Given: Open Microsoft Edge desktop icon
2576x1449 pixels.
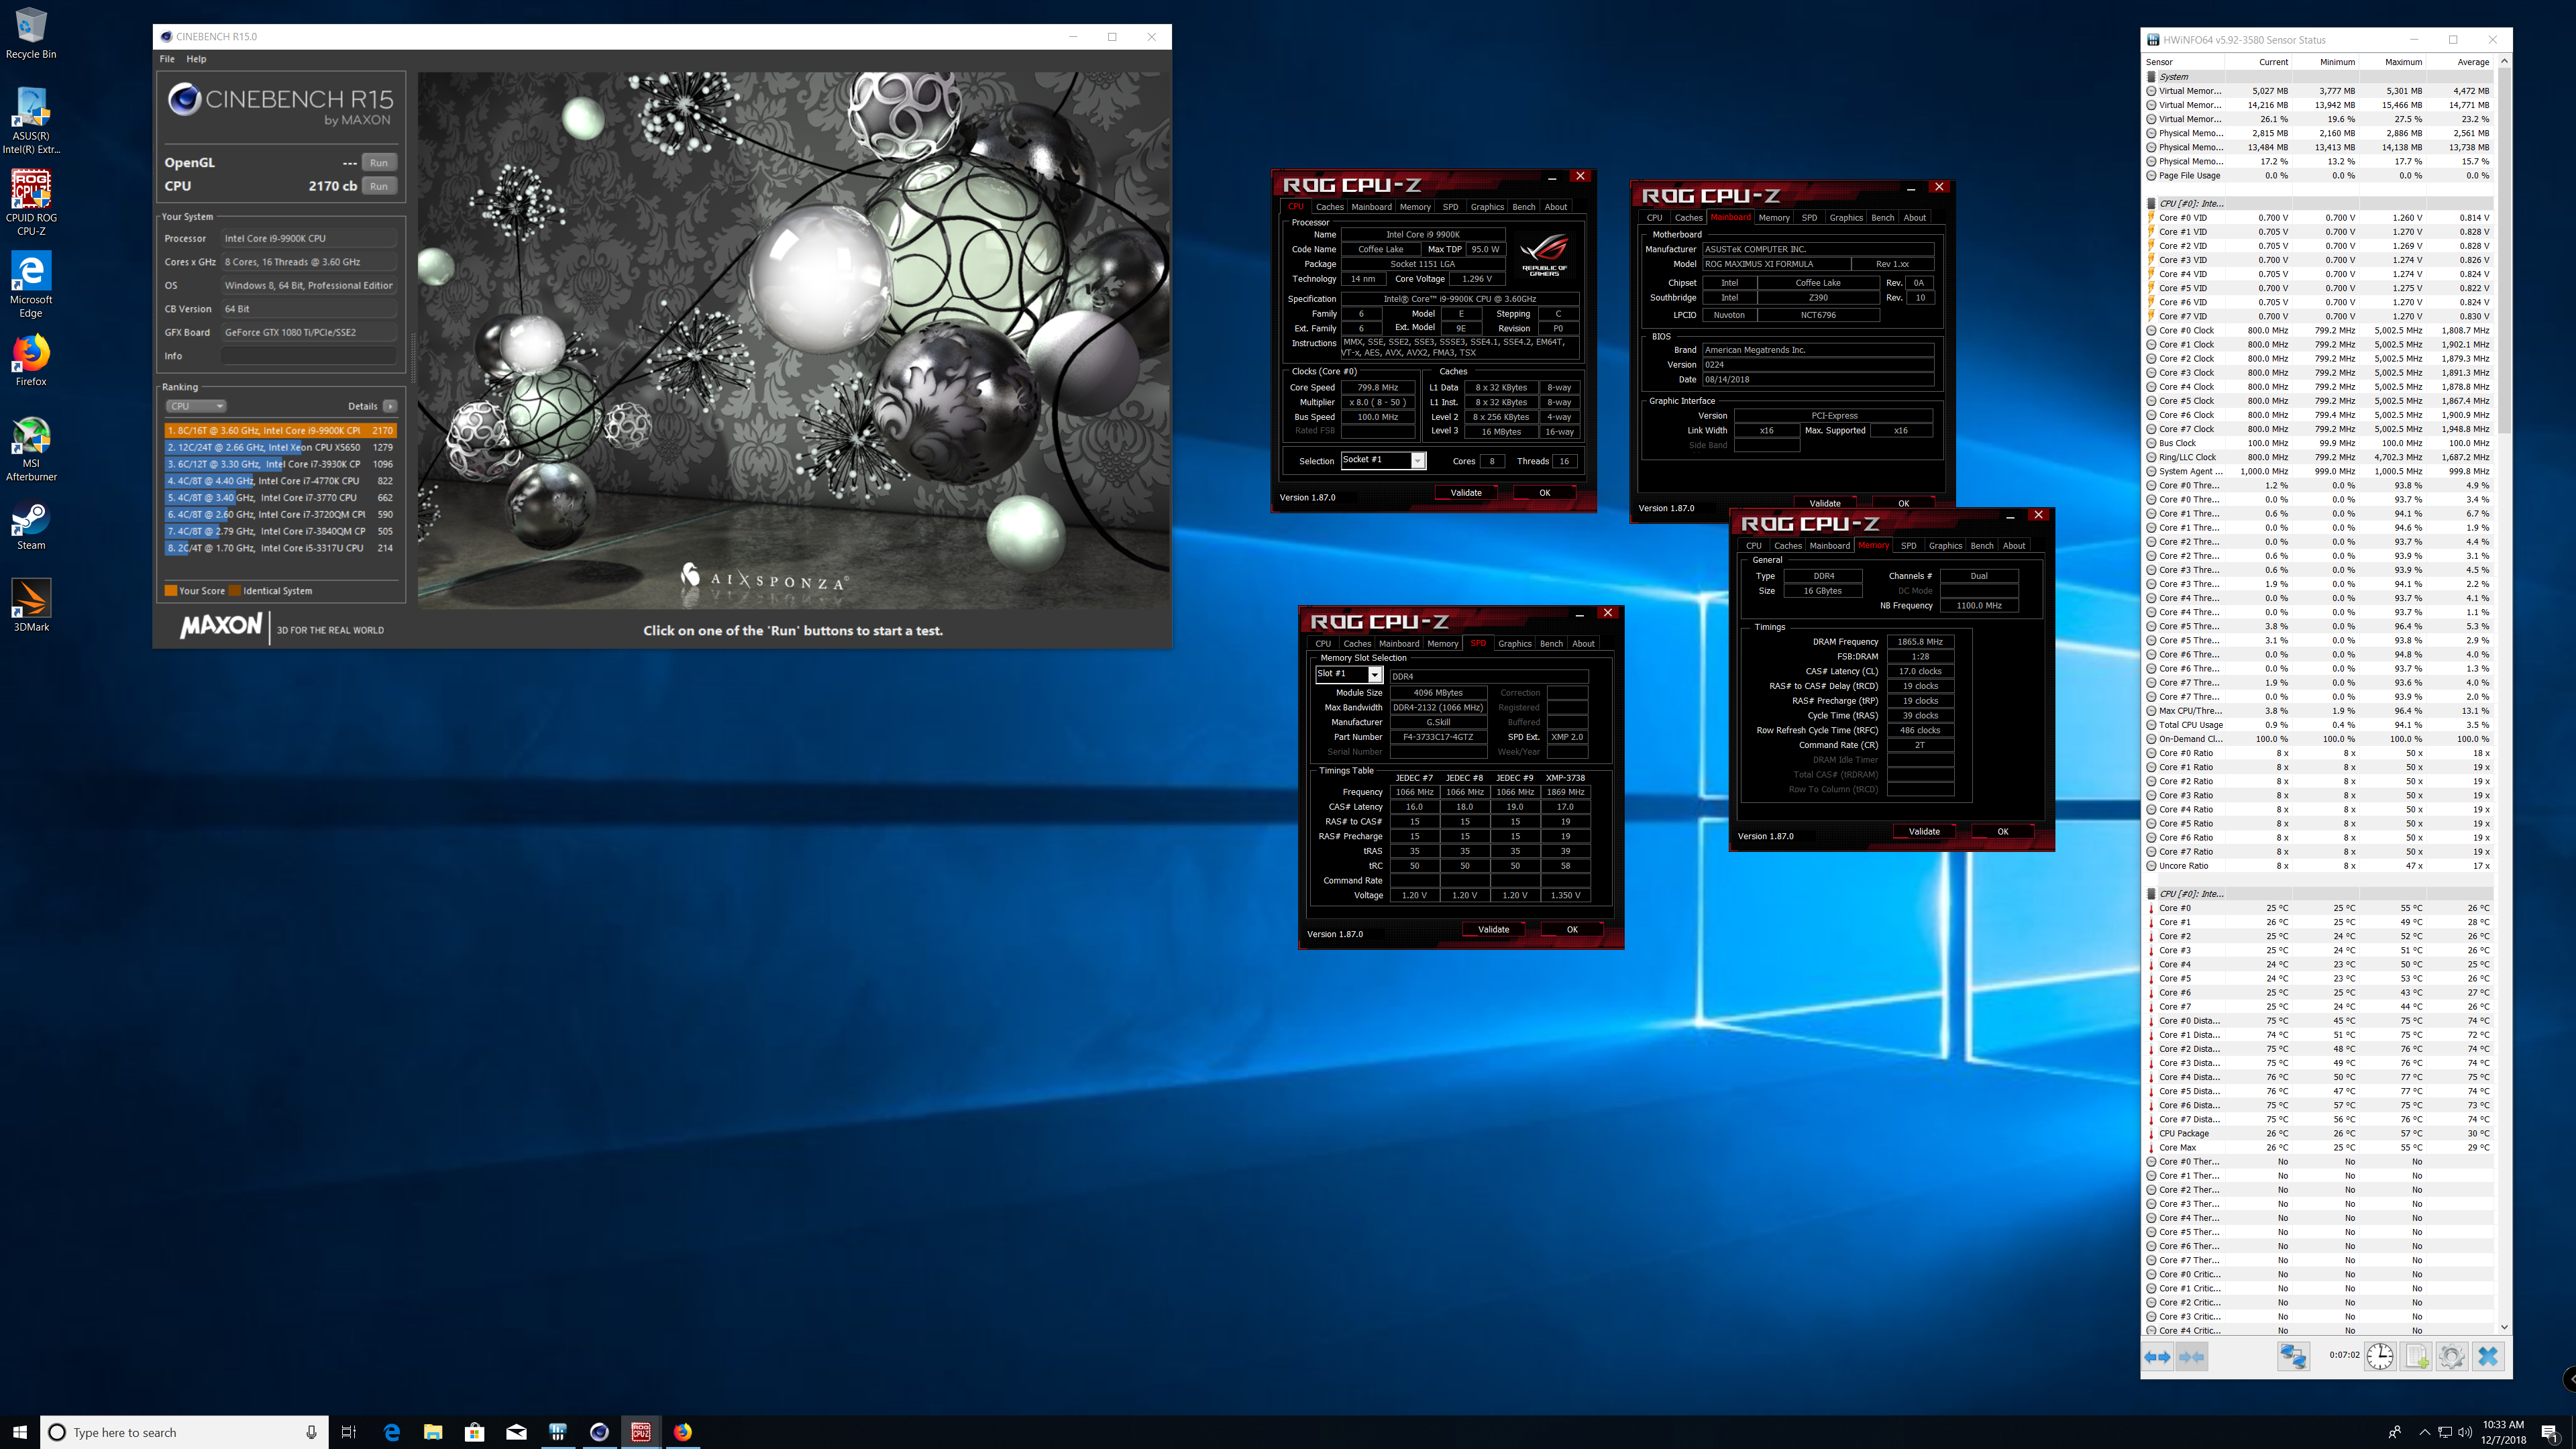Looking at the screenshot, I should click(31, 285).
